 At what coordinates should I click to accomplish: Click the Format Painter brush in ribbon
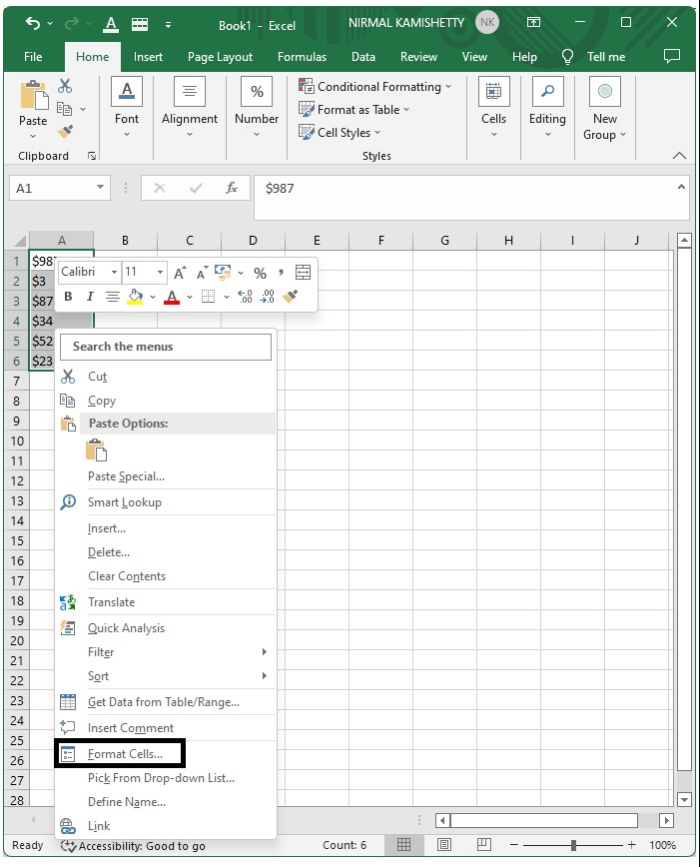pos(65,132)
